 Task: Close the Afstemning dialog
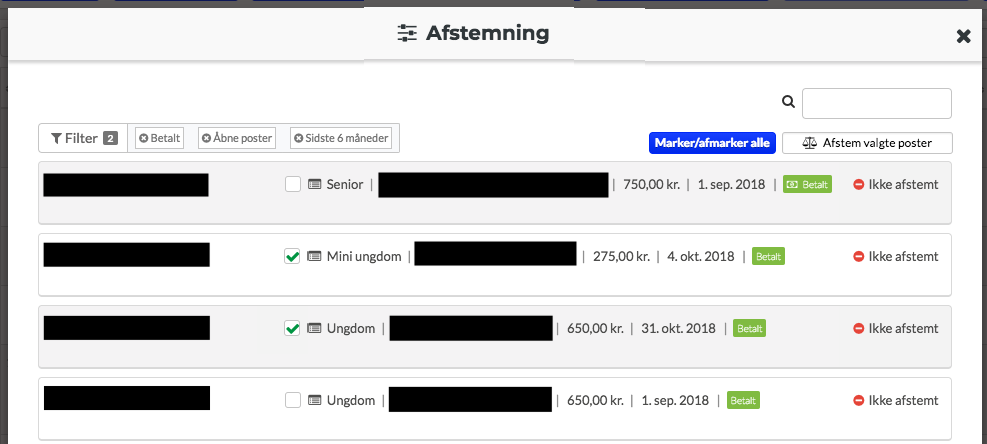click(963, 37)
